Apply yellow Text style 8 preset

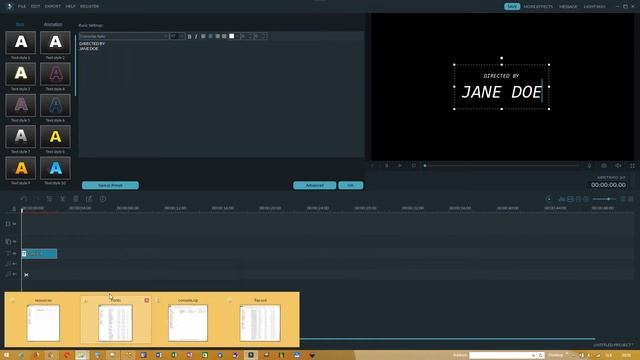[x=56, y=137]
